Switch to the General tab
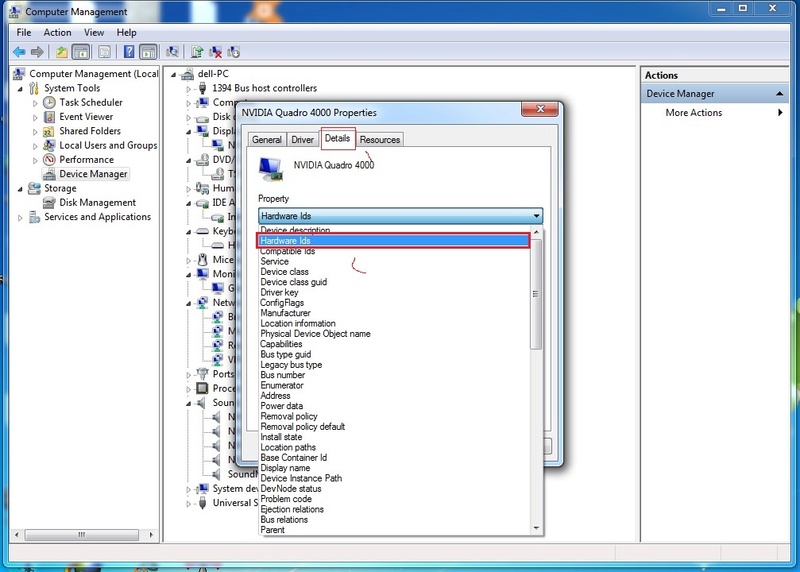Image resolution: width=800 pixels, height=572 pixels. (267, 139)
